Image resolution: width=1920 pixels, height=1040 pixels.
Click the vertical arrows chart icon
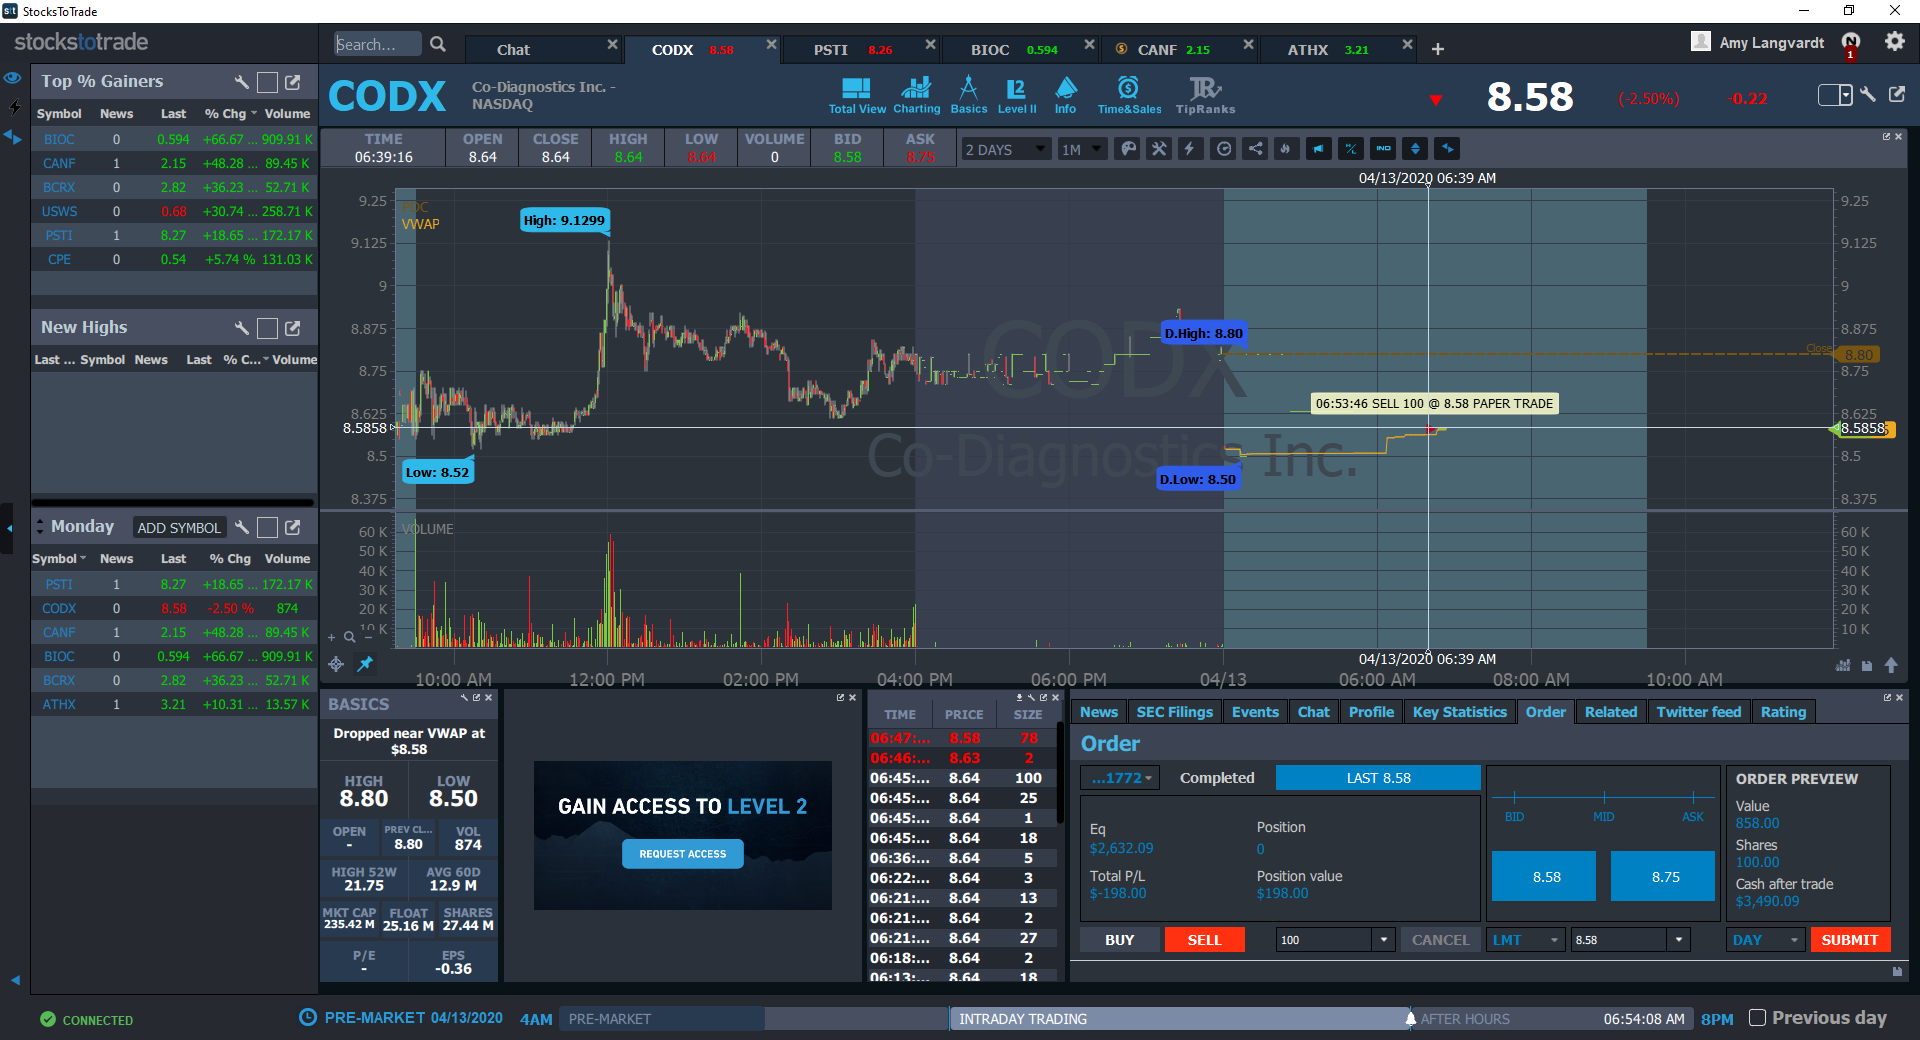click(x=1415, y=149)
